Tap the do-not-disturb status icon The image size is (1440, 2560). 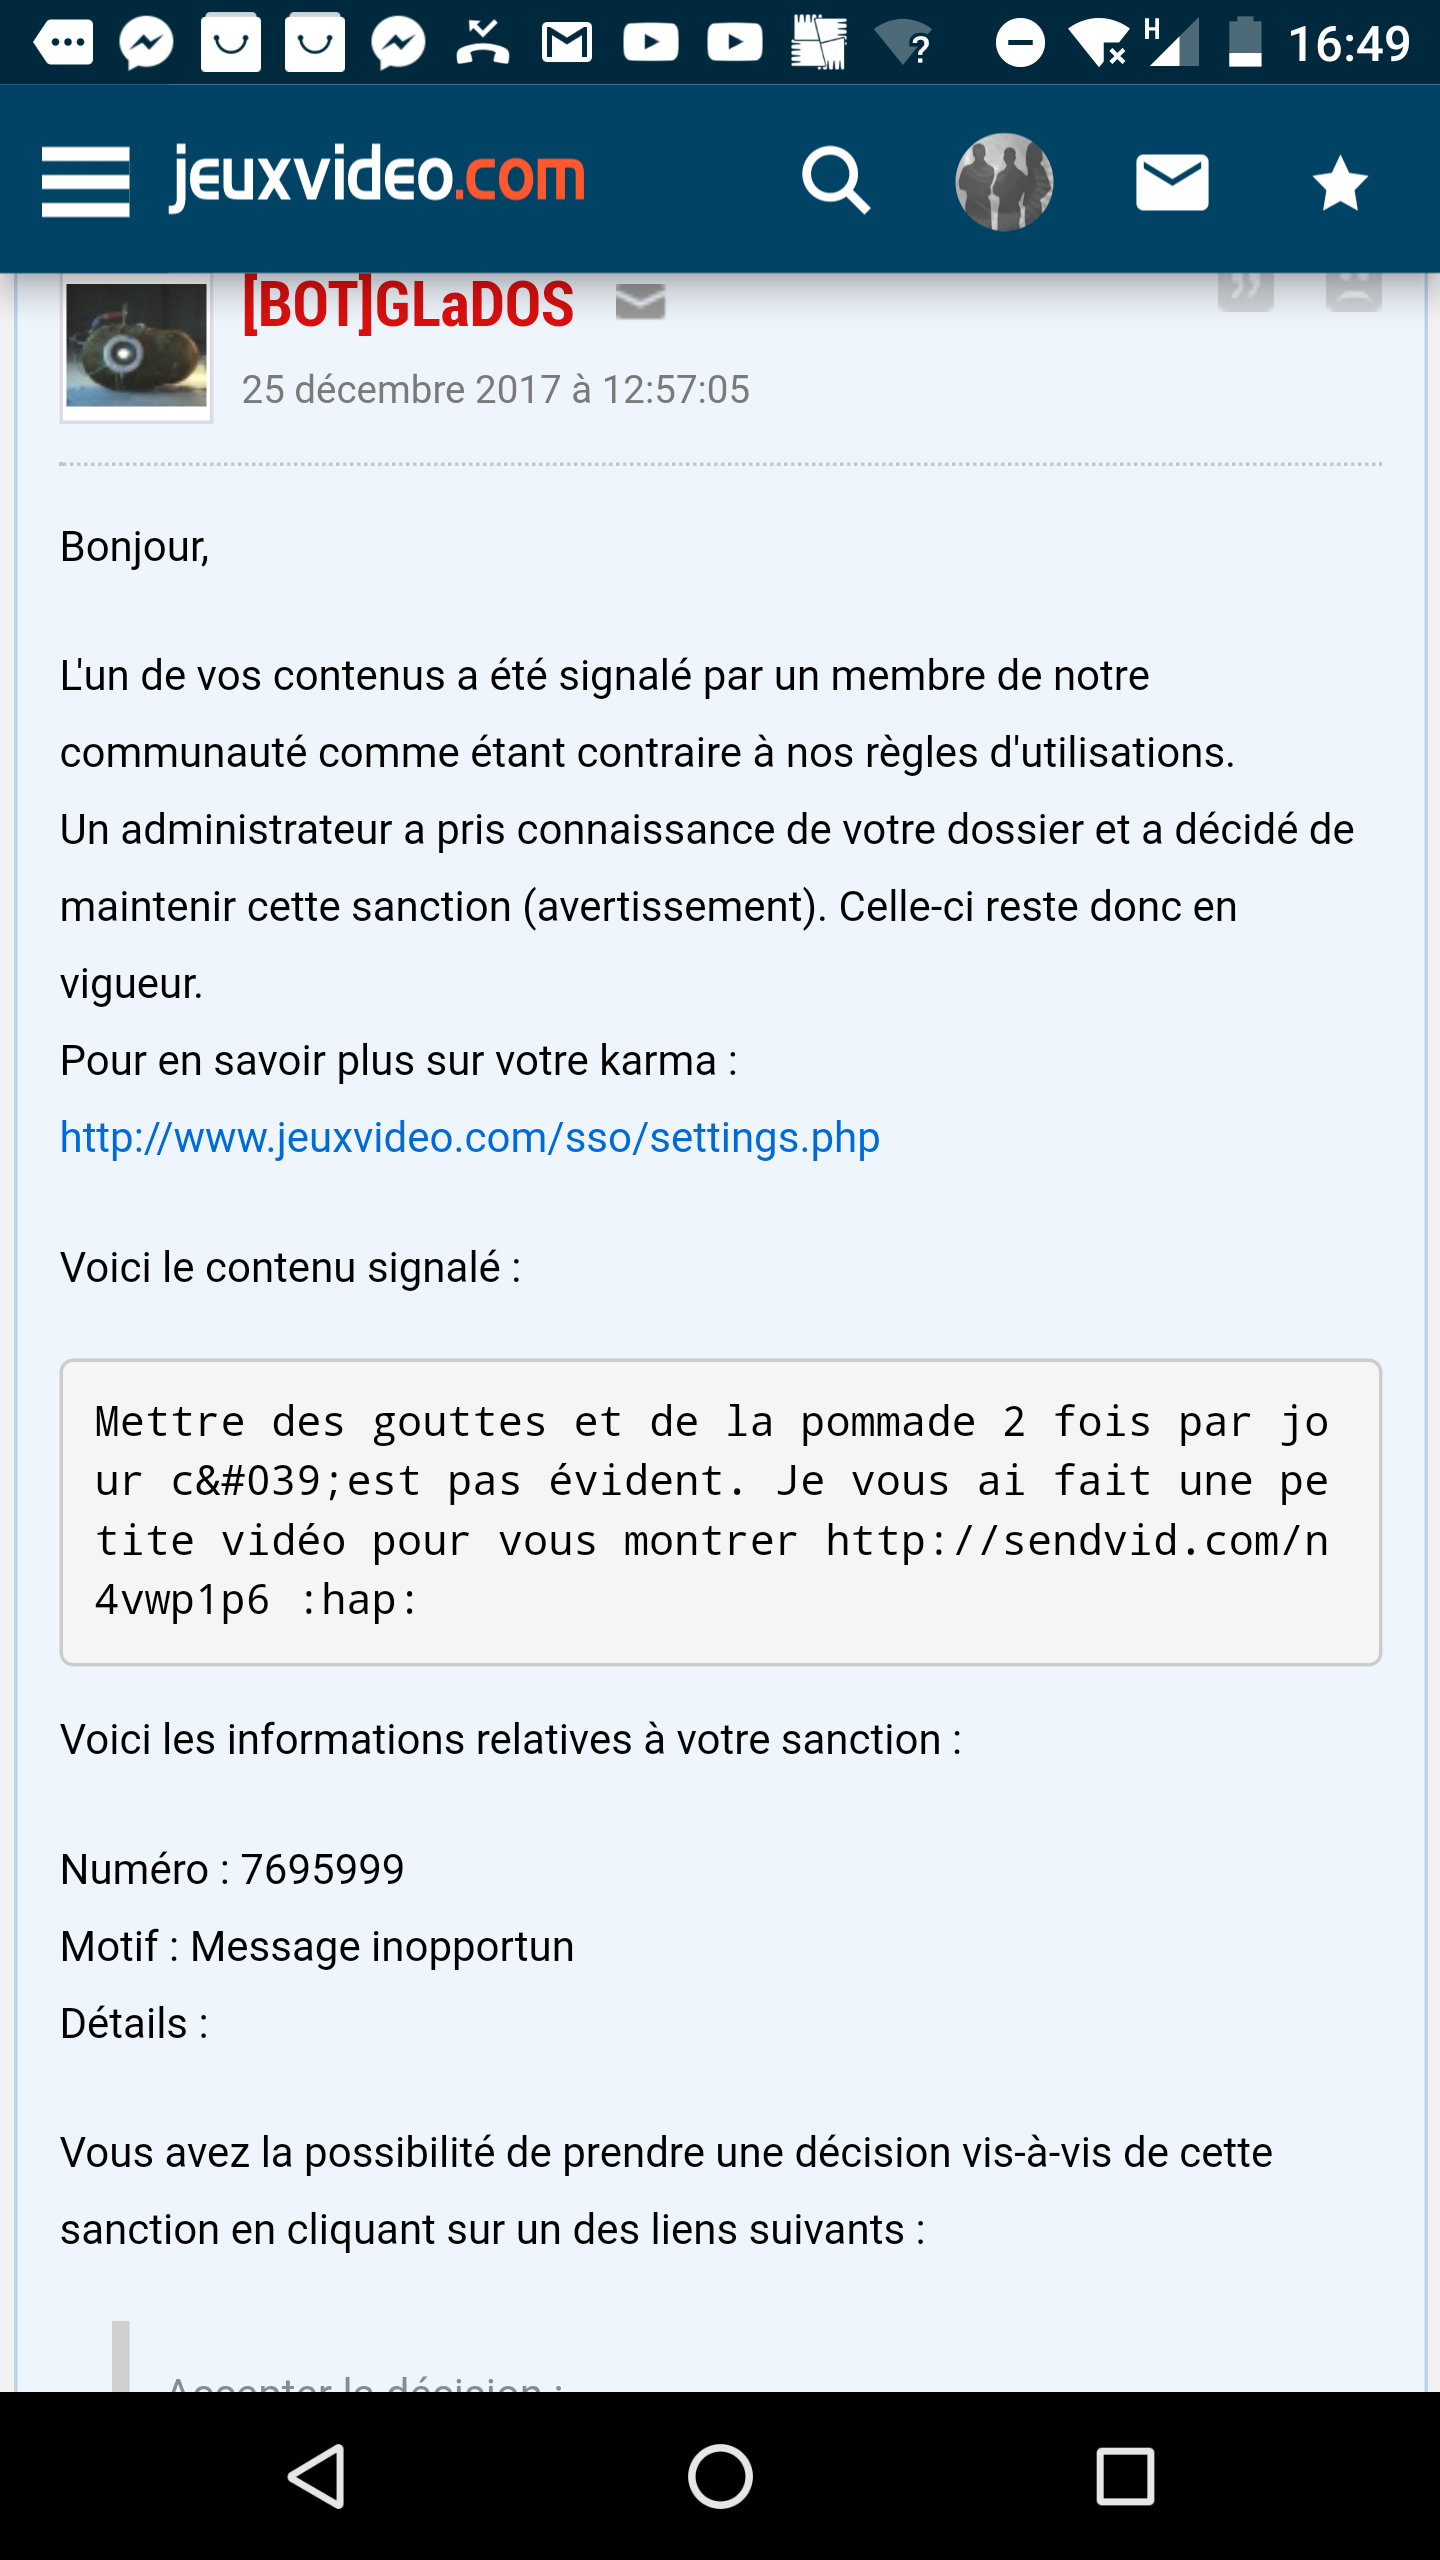(x=1020, y=43)
